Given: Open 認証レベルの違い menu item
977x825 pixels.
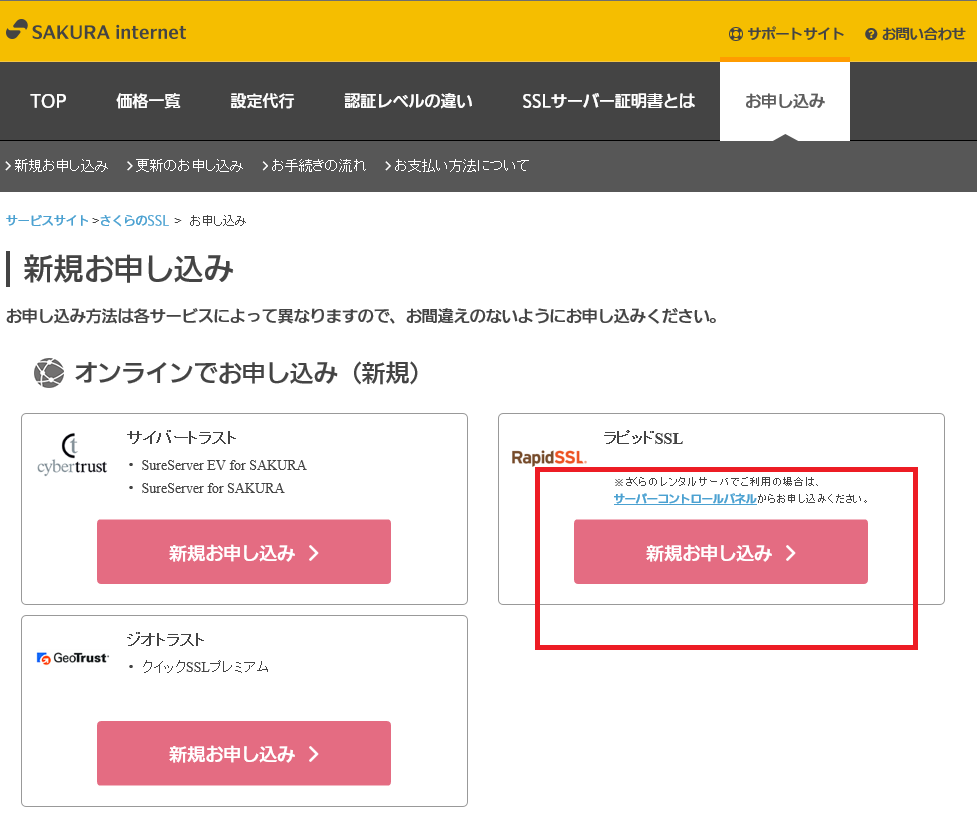Looking at the screenshot, I should pyautogui.click(x=409, y=101).
